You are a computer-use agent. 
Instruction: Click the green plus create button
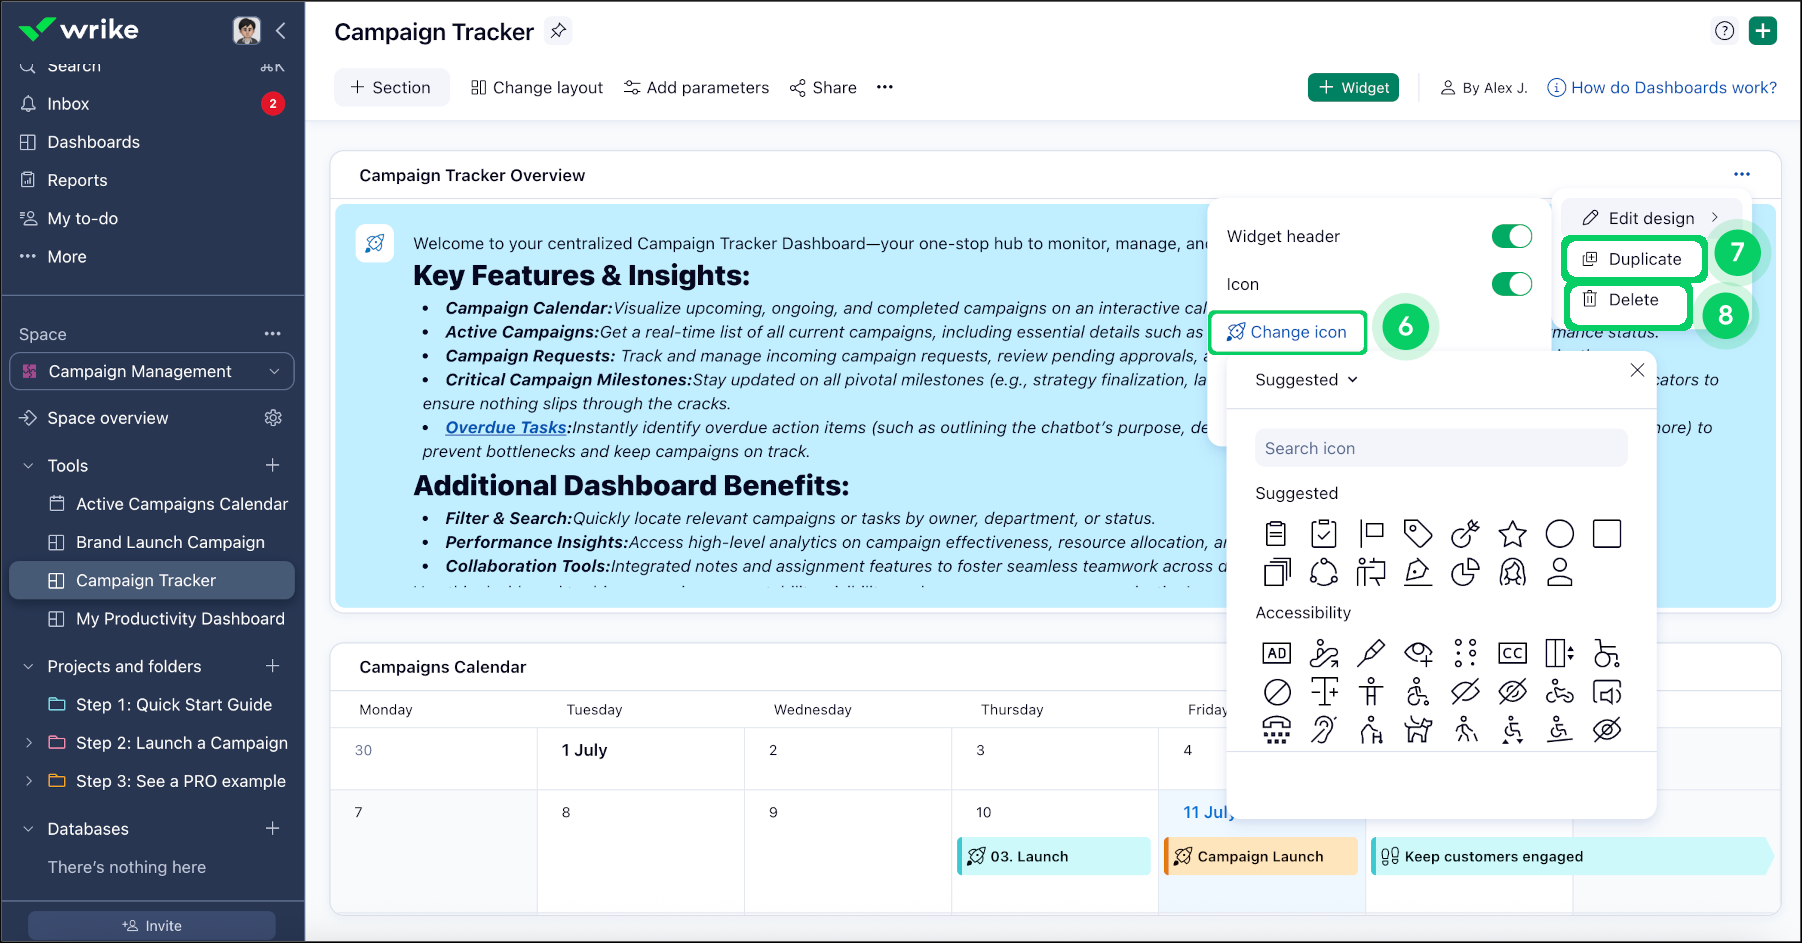[x=1762, y=31]
